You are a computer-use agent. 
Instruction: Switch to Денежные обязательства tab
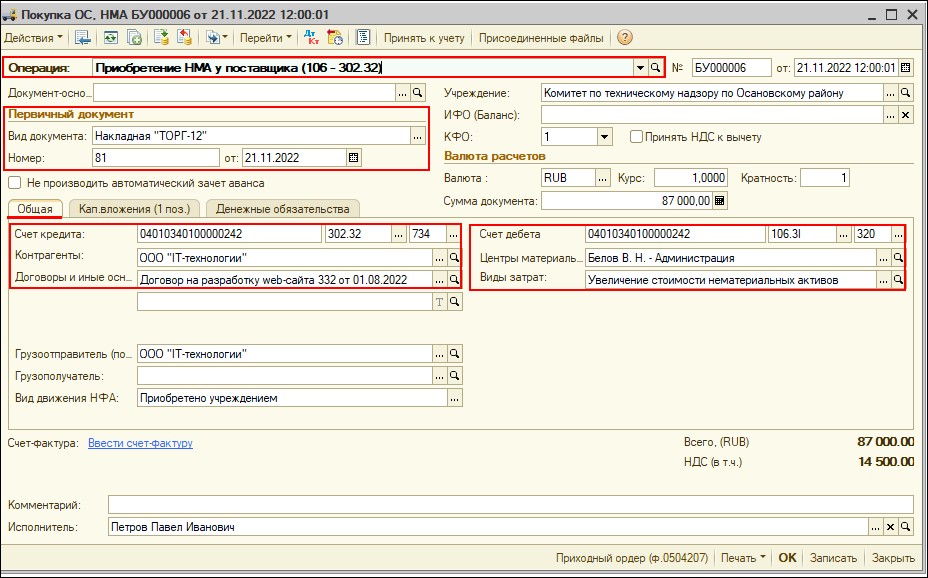pos(282,209)
